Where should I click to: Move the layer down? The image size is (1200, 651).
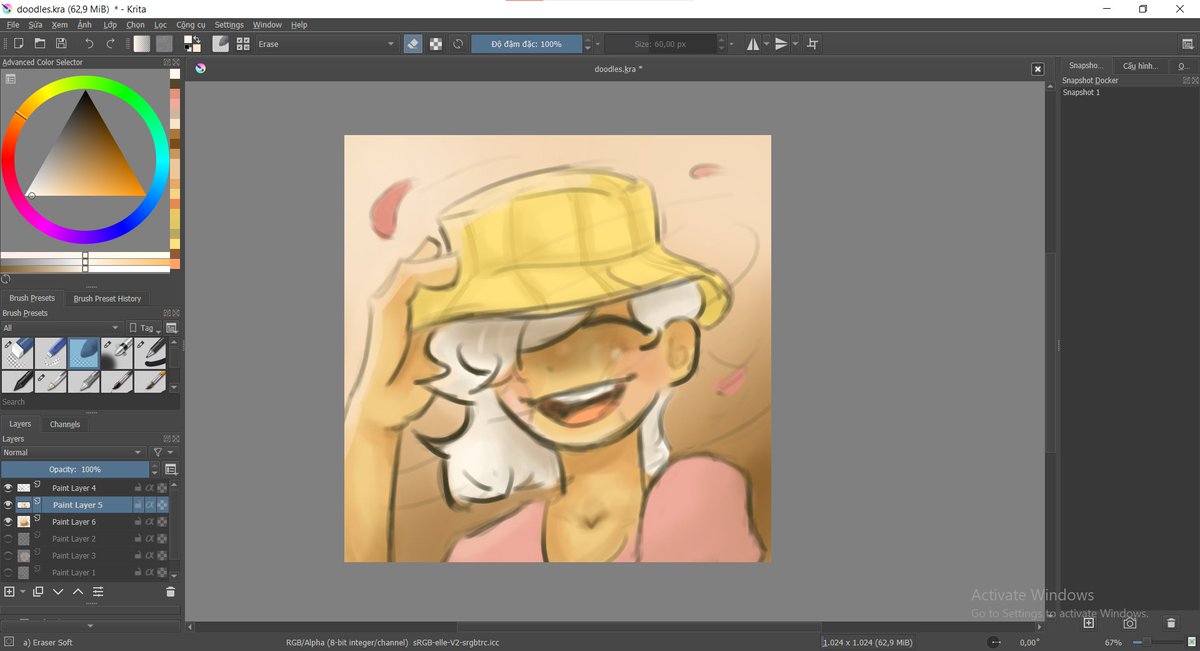(x=58, y=592)
